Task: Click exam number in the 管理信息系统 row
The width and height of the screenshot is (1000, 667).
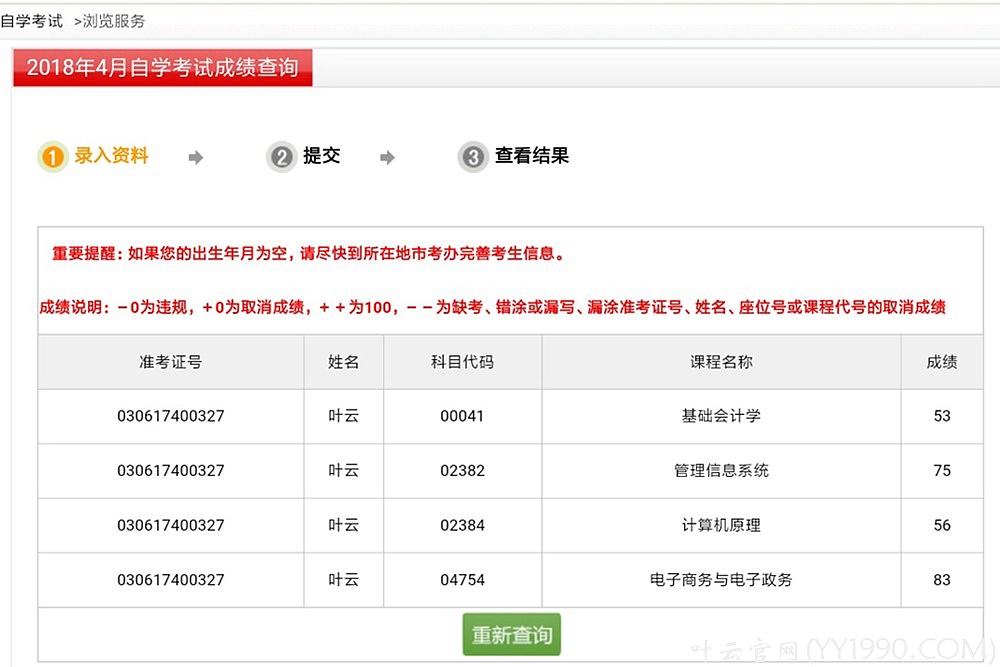Action: [171, 471]
